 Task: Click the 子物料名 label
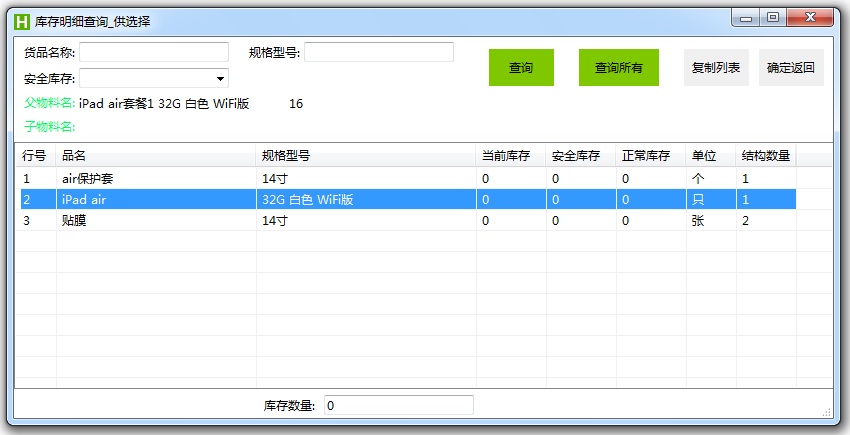[49, 127]
